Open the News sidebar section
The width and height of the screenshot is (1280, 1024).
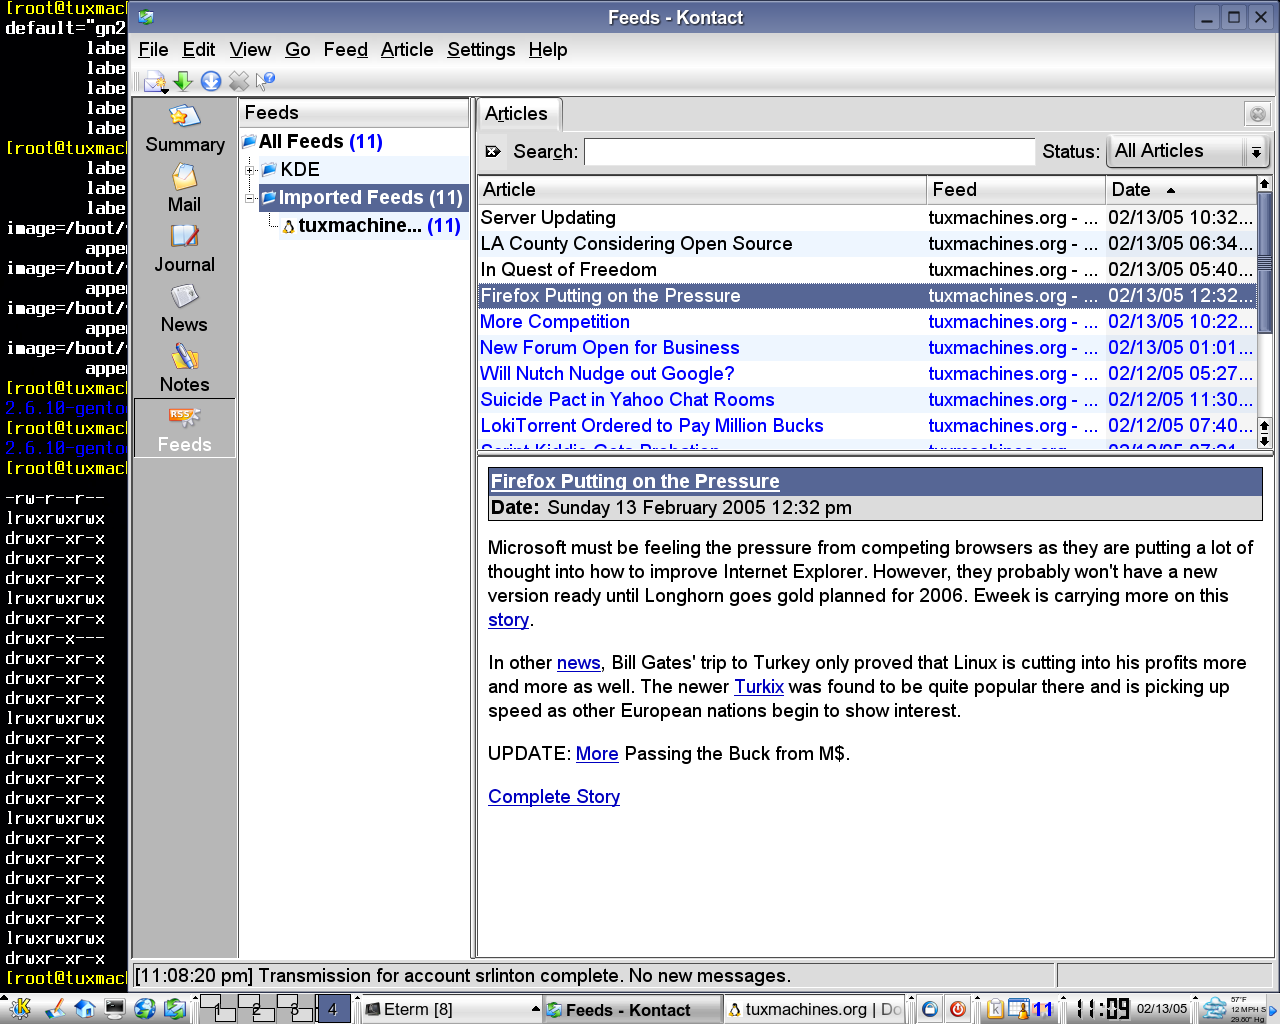coord(185,310)
